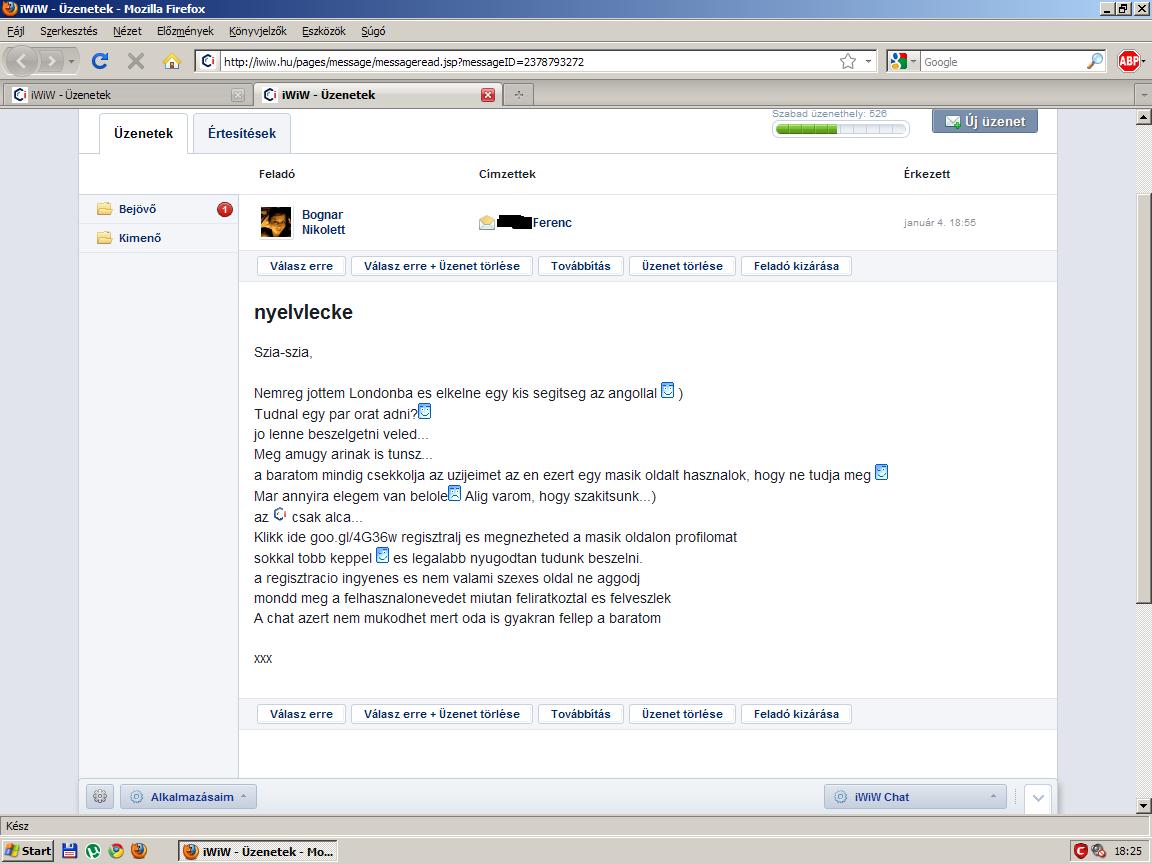
Task: Expand the Alkalmazásaim menu
Action: click(189, 796)
